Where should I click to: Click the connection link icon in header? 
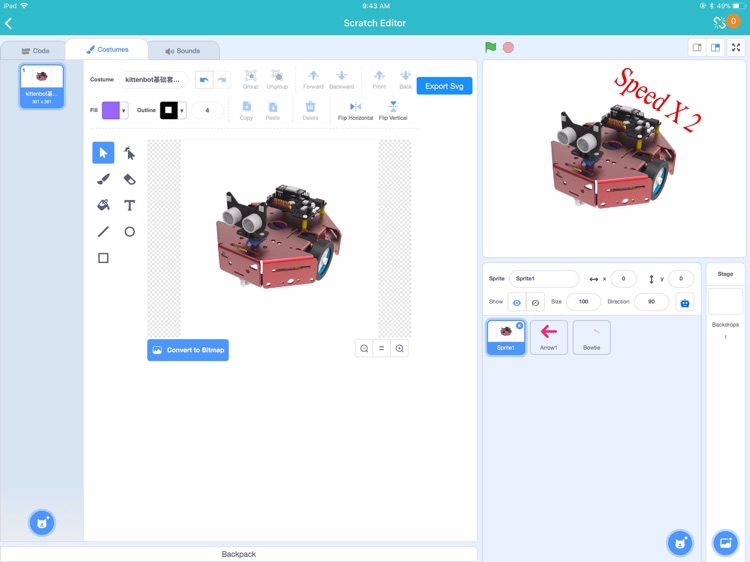pos(719,22)
